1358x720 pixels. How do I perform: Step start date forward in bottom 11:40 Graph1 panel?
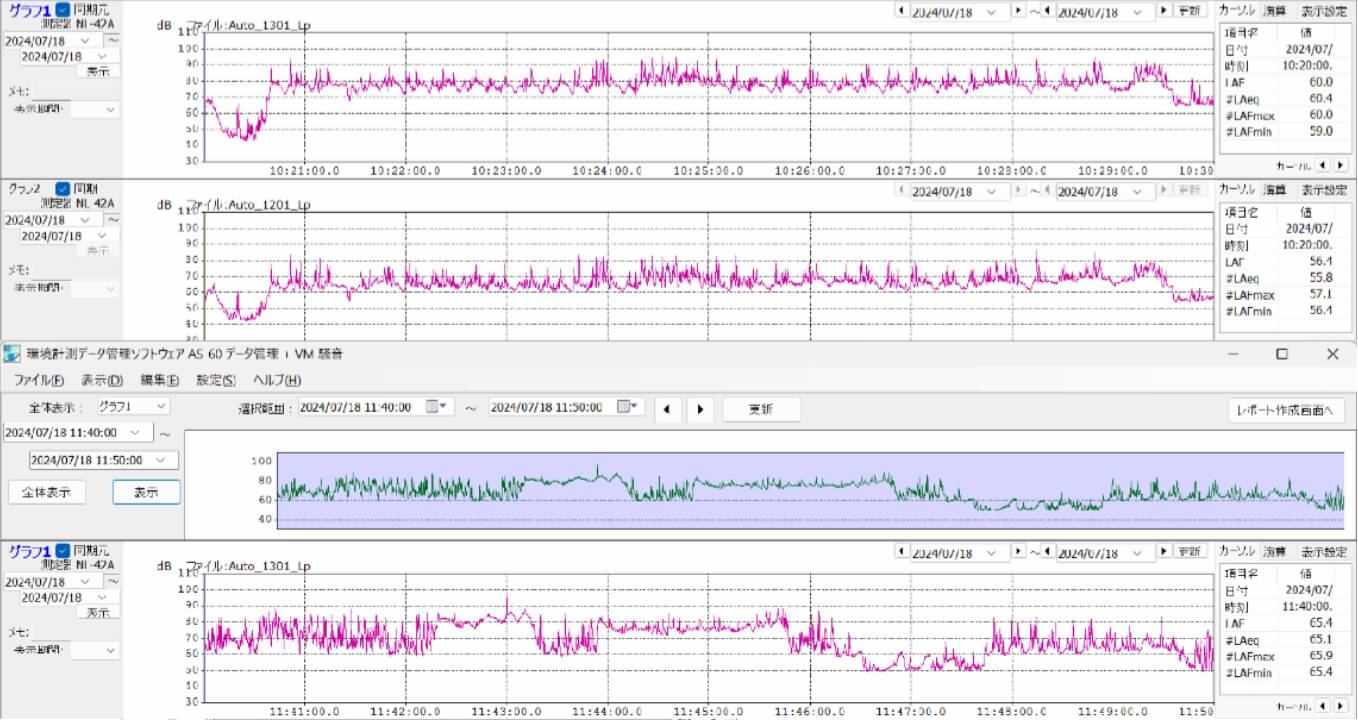click(1019, 552)
